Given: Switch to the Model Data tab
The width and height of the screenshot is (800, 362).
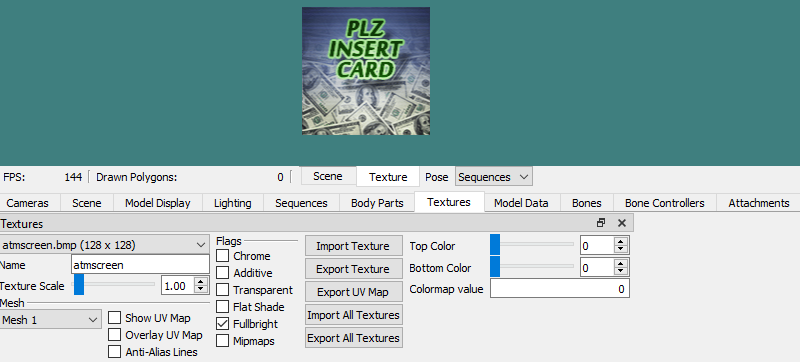Looking at the screenshot, I should [x=521, y=203].
